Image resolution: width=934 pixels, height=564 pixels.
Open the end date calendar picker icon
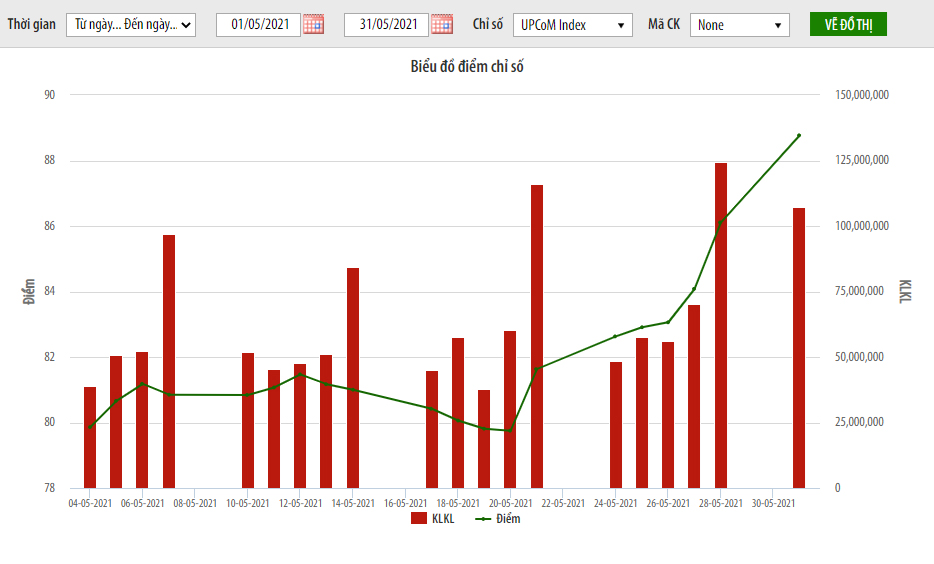tap(441, 25)
